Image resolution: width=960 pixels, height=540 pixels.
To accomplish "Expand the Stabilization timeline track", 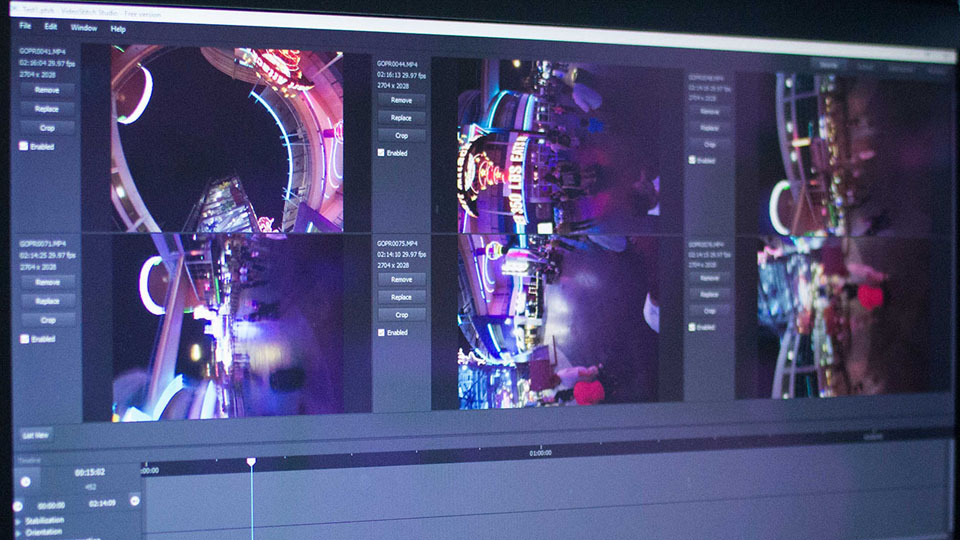I will pyautogui.click(x=17, y=520).
